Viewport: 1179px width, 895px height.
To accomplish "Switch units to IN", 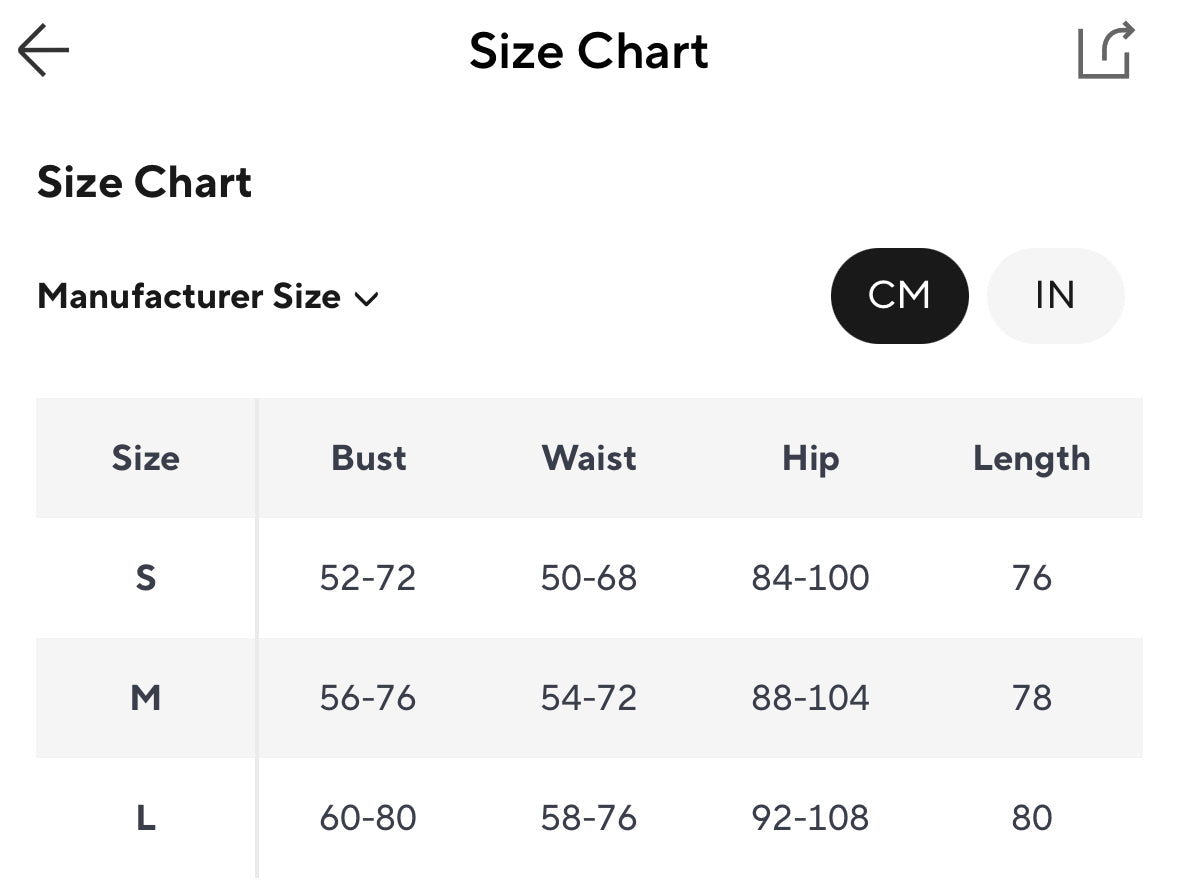I will [1055, 296].
